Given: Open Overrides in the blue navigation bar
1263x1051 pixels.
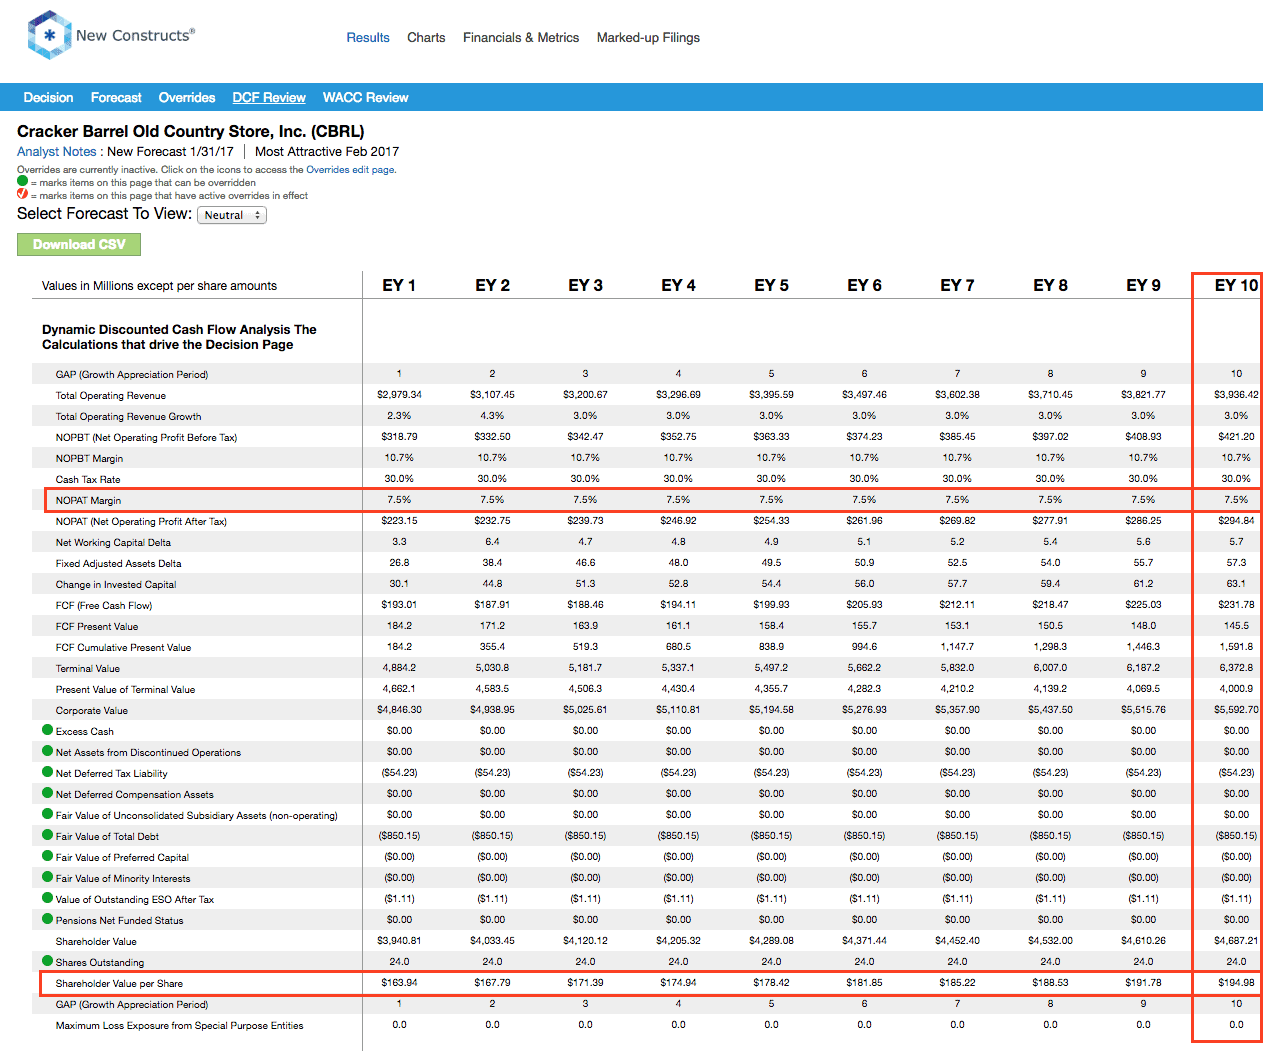Looking at the screenshot, I should point(187,98).
